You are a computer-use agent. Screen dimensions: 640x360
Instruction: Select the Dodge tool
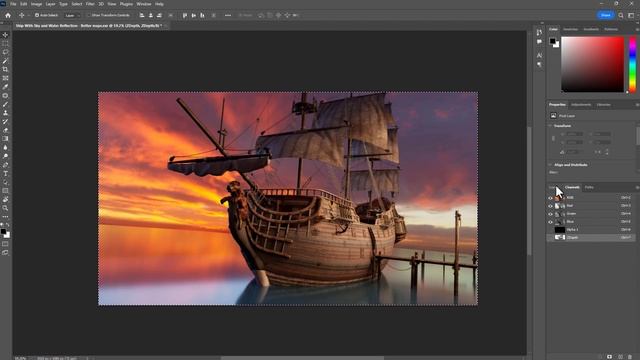tap(5, 156)
